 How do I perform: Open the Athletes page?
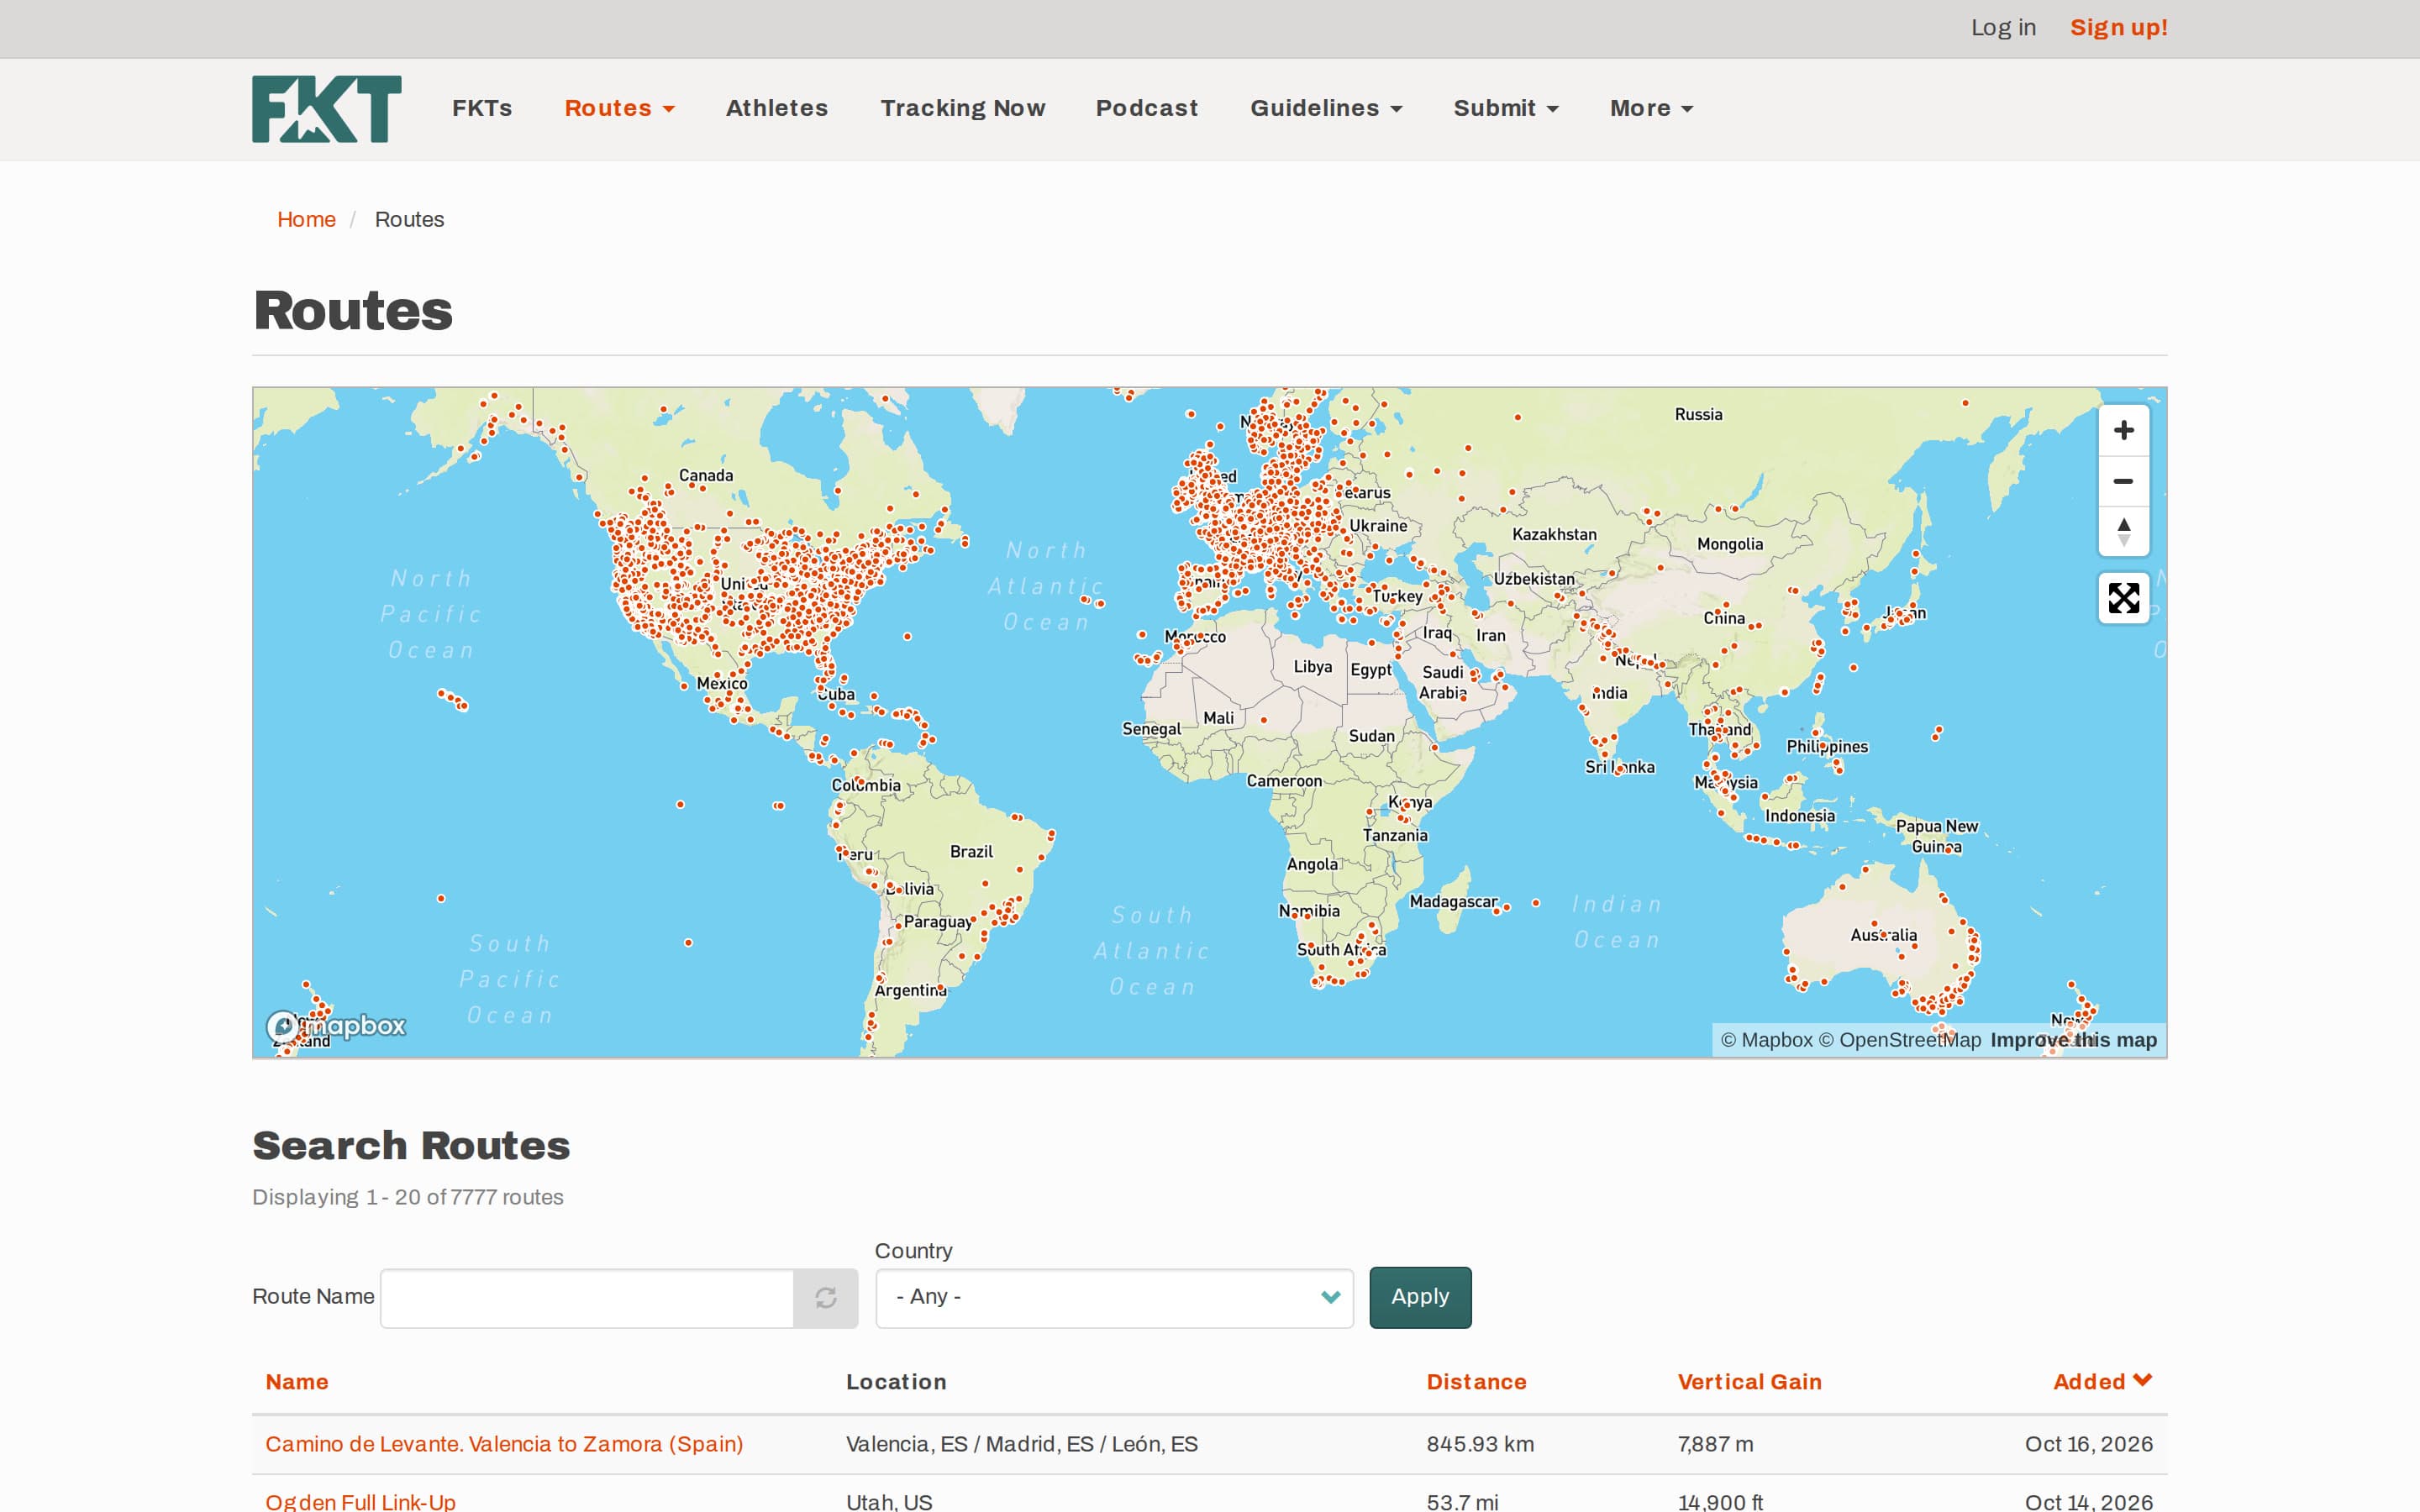(x=777, y=108)
